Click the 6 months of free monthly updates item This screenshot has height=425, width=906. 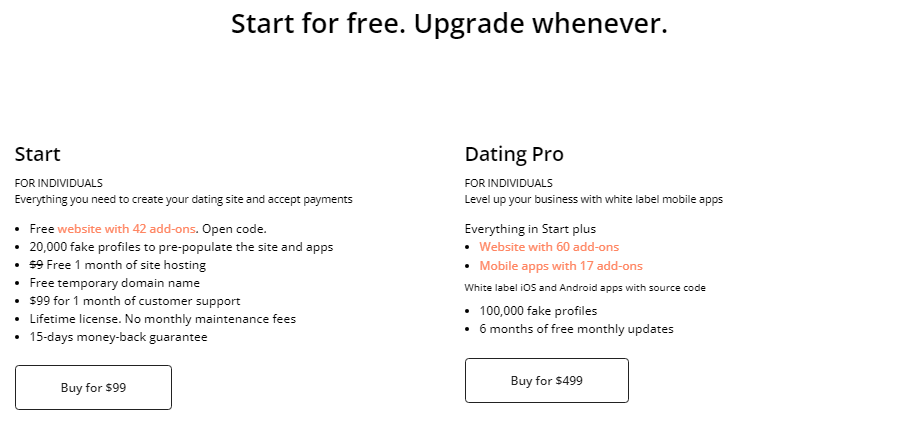577,329
